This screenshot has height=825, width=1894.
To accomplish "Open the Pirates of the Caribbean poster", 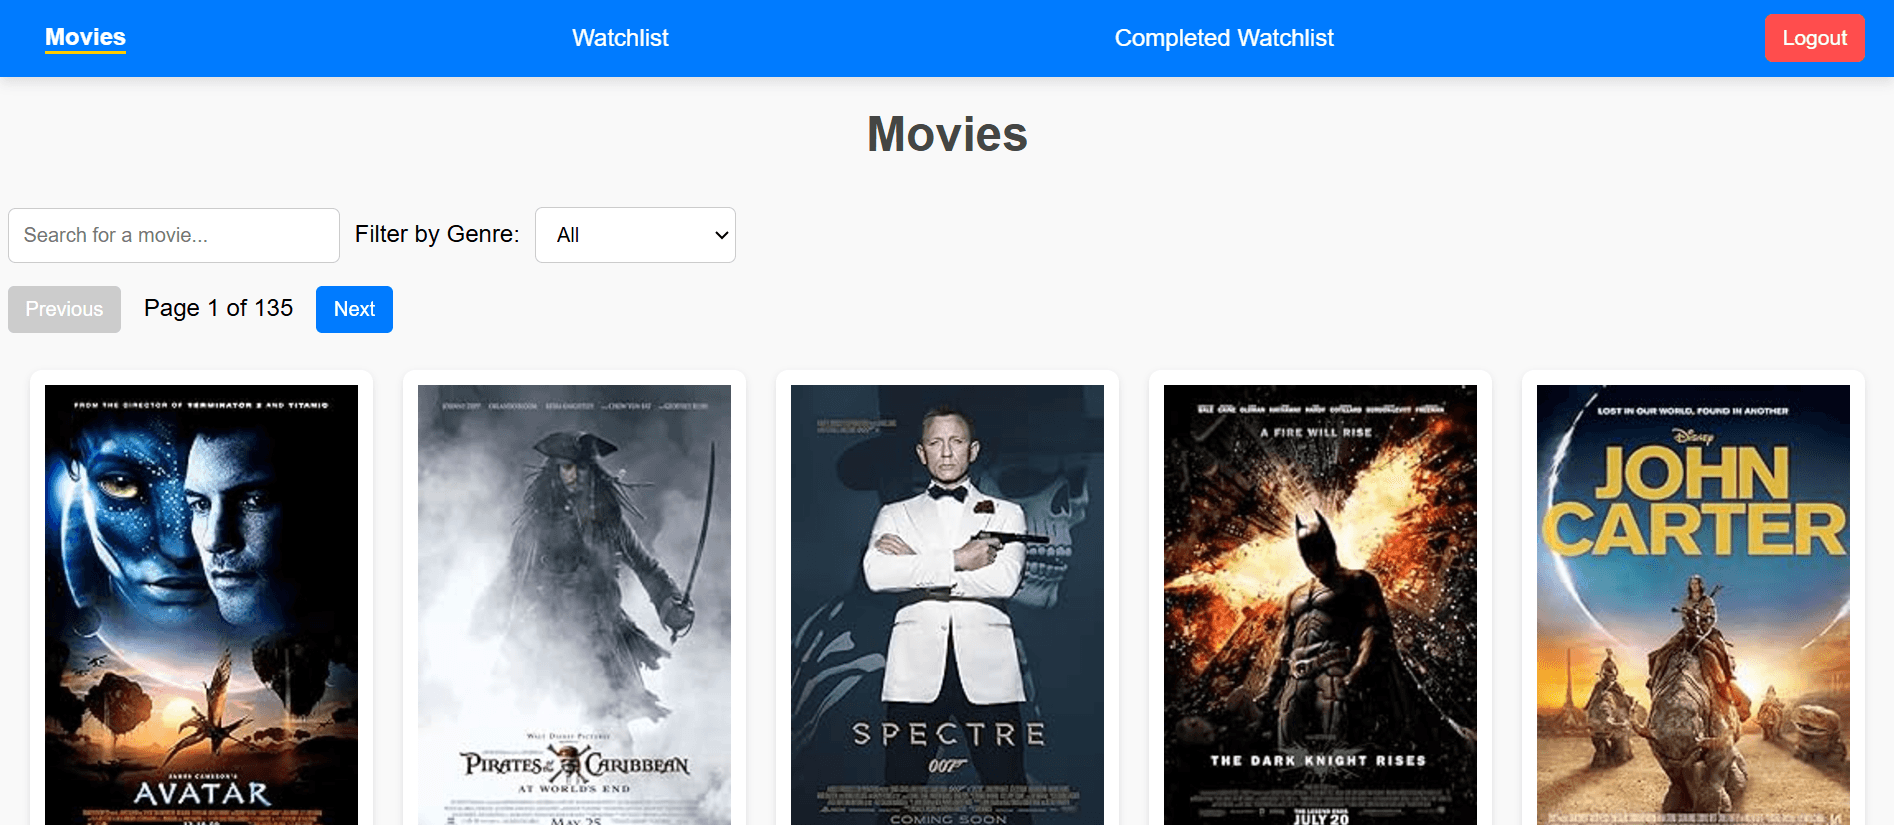I will pyautogui.click(x=574, y=605).
